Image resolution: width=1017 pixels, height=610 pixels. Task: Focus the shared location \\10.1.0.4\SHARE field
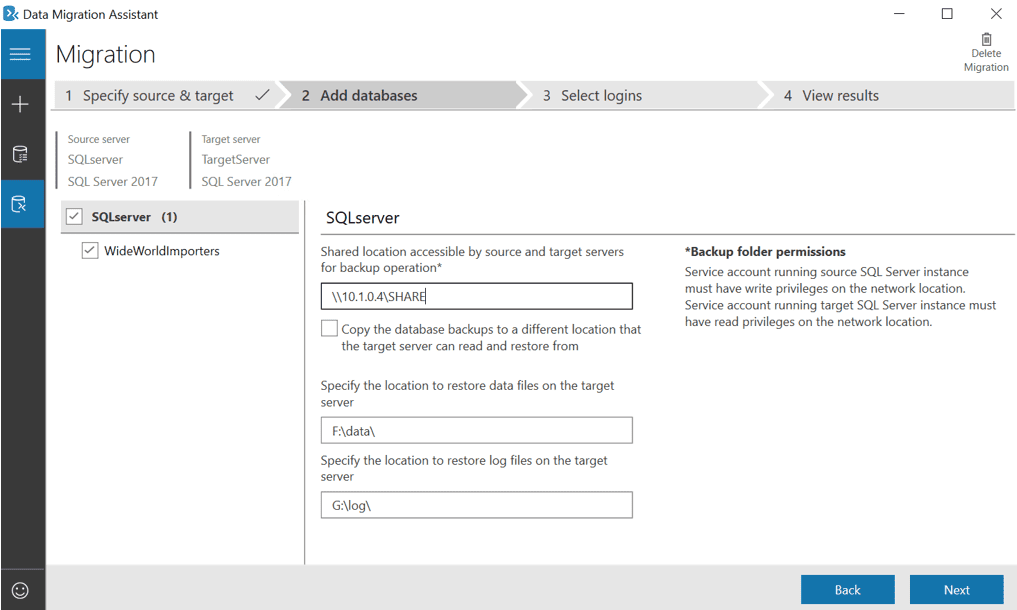(x=477, y=297)
